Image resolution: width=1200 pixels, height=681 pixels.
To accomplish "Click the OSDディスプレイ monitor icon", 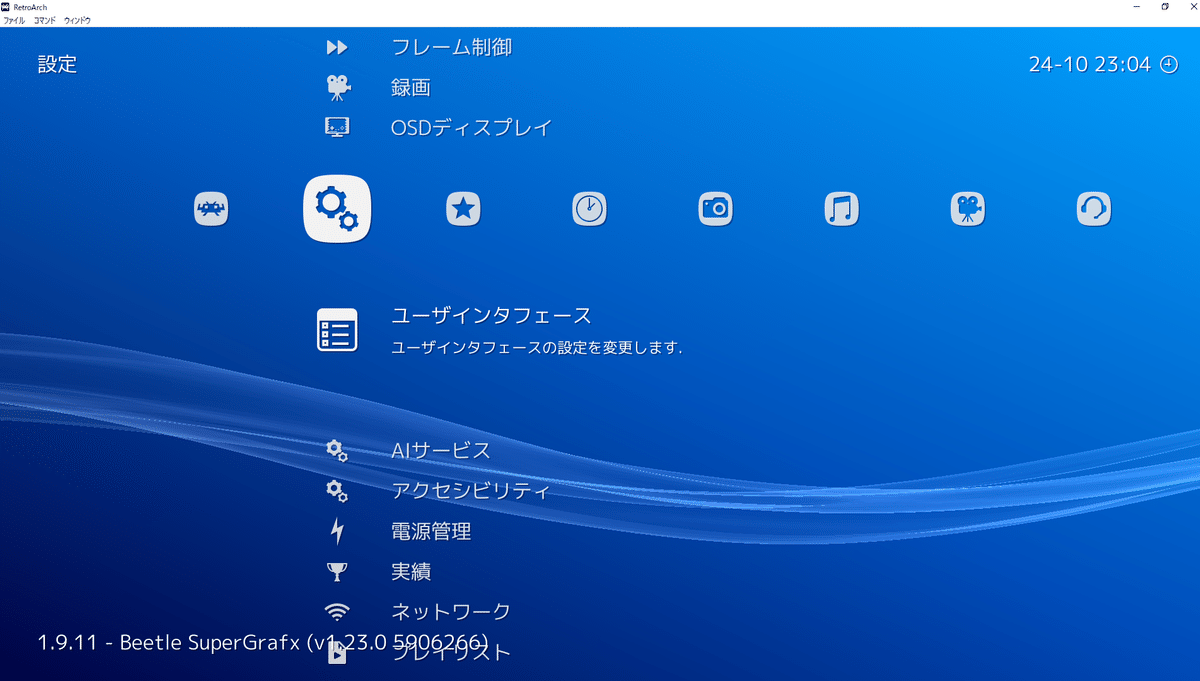I will (337, 128).
